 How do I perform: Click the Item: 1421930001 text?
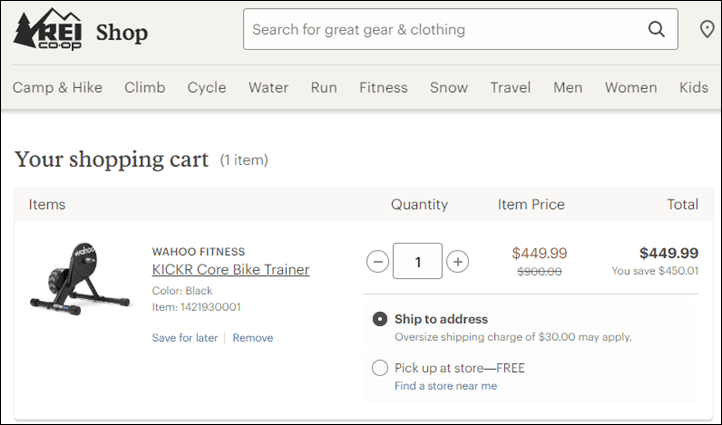click(x=197, y=307)
